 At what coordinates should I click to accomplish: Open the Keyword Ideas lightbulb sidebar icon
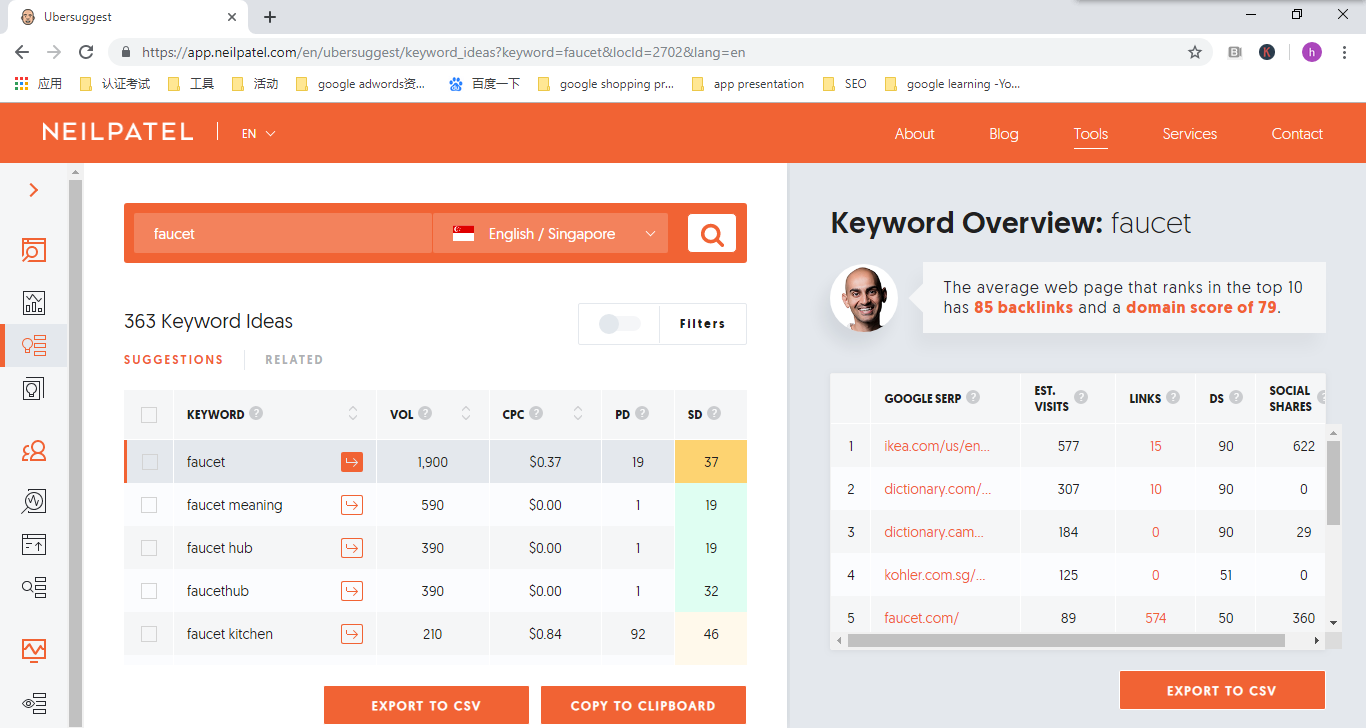click(34, 346)
